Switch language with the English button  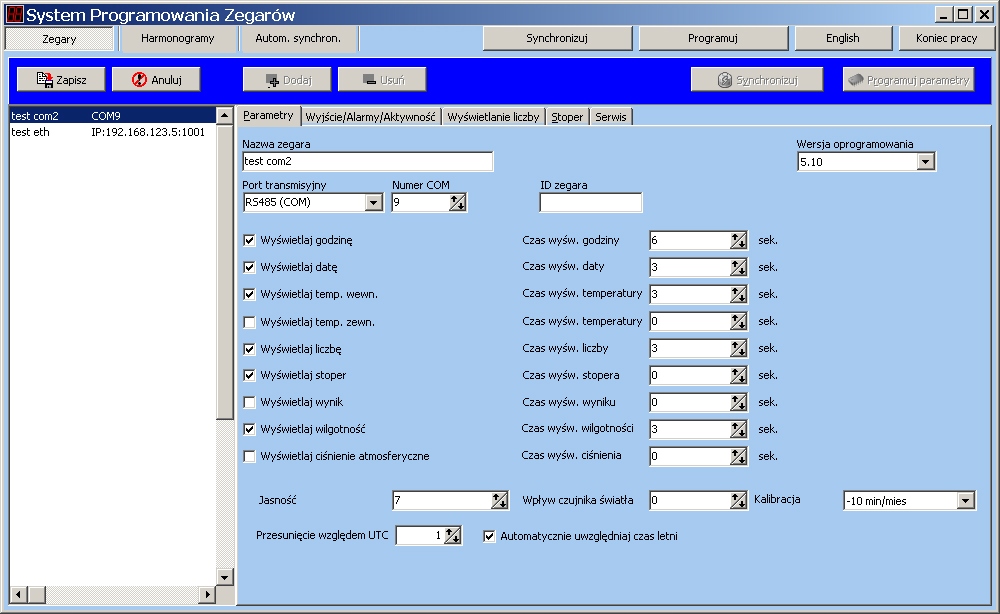(843, 38)
